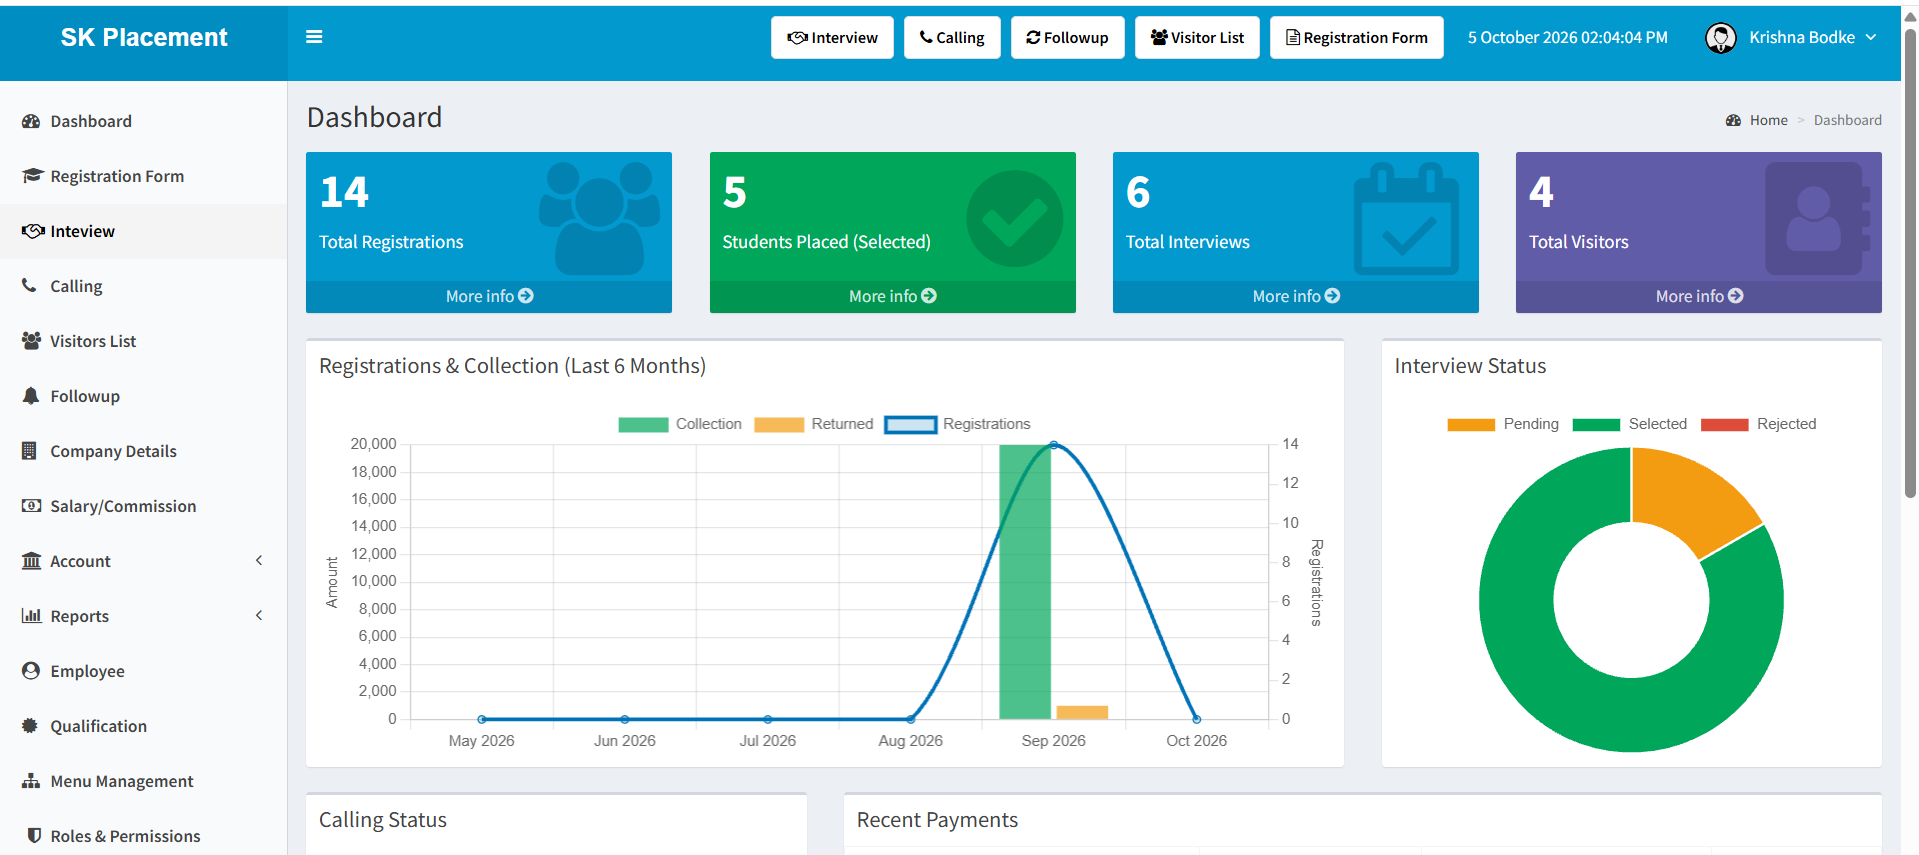Screen dimensions: 1919x855
Task: Toggle the Collection legend in Registrations chart
Action: click(680, 424)
